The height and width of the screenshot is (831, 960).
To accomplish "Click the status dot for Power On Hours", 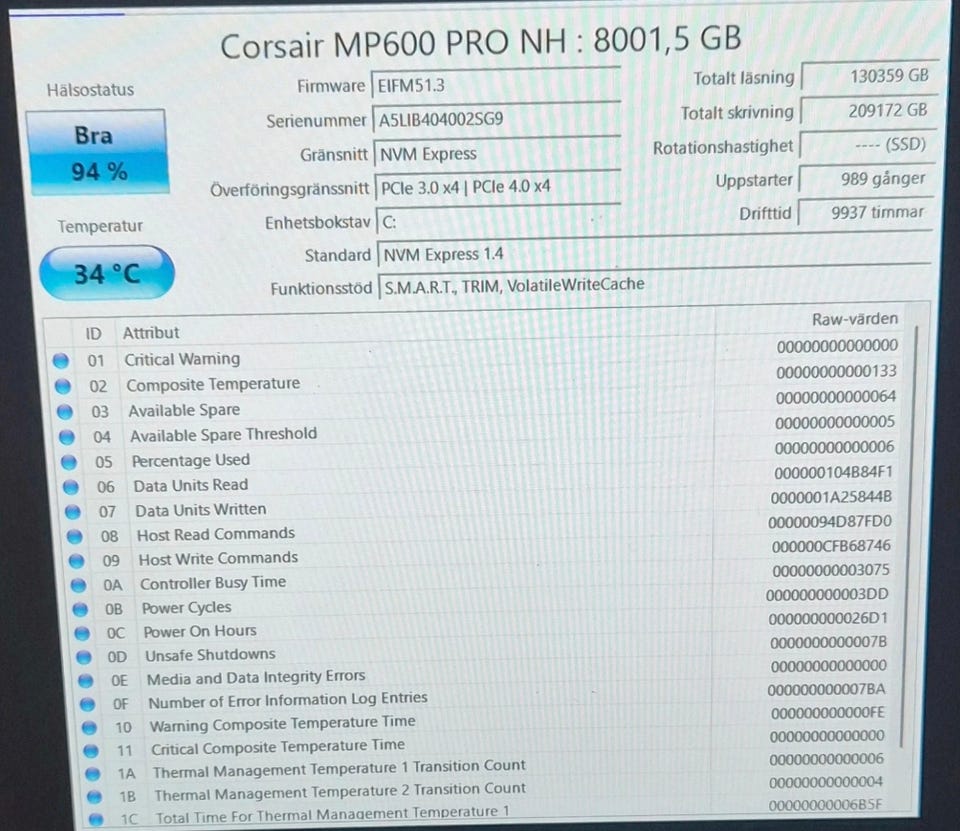I will [81, 633].
